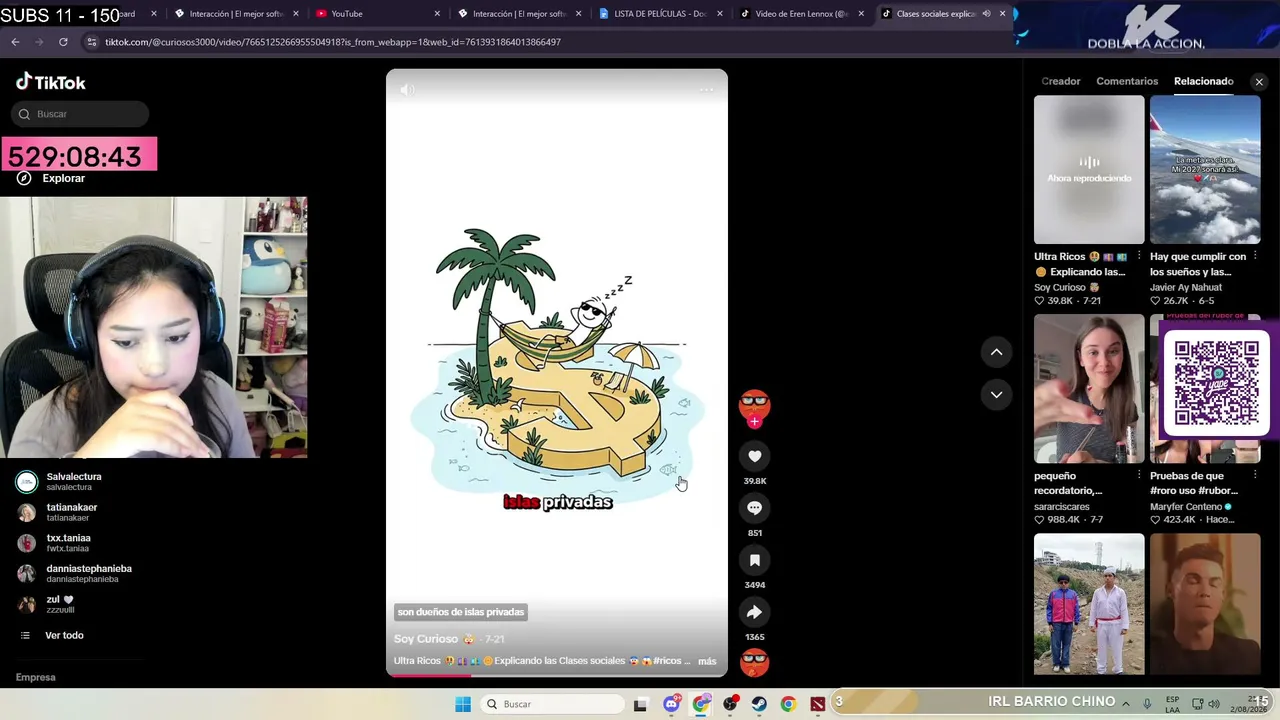This screenshot has width=1280, height=720.
Task: Open the Ultra Ricos related video thumbnail
Action: pyautogui.click(x=1089, y=169)
